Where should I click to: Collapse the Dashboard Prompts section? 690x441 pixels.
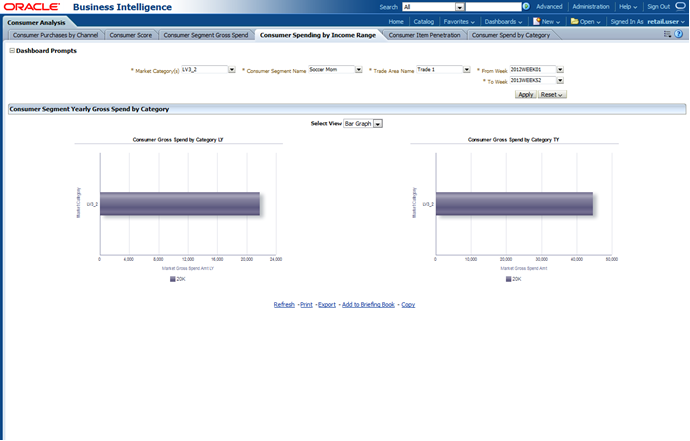12,51
